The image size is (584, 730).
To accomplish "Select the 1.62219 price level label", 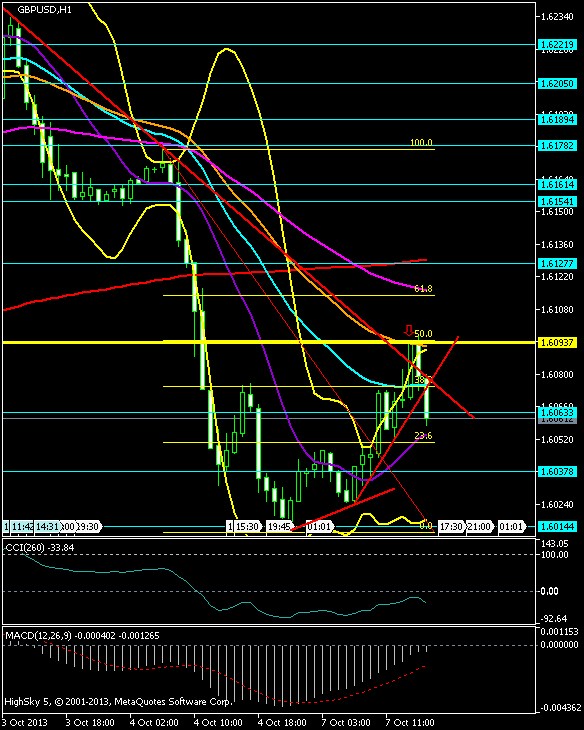I will click(557, 45).
